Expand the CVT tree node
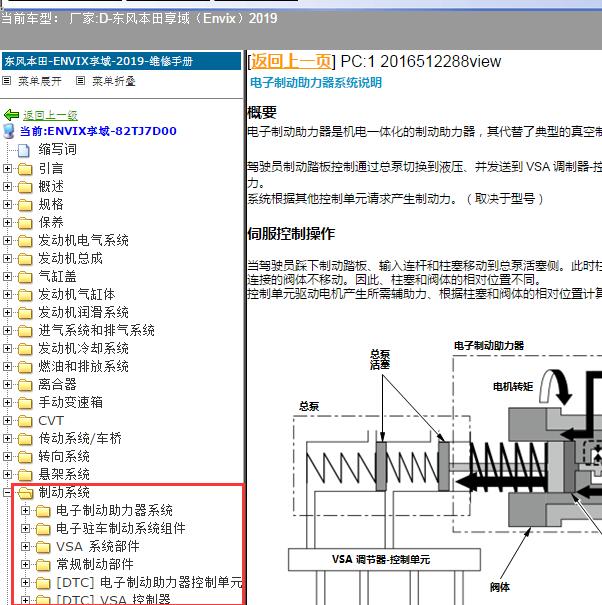The image size is (602, 605). click(7, 421)
